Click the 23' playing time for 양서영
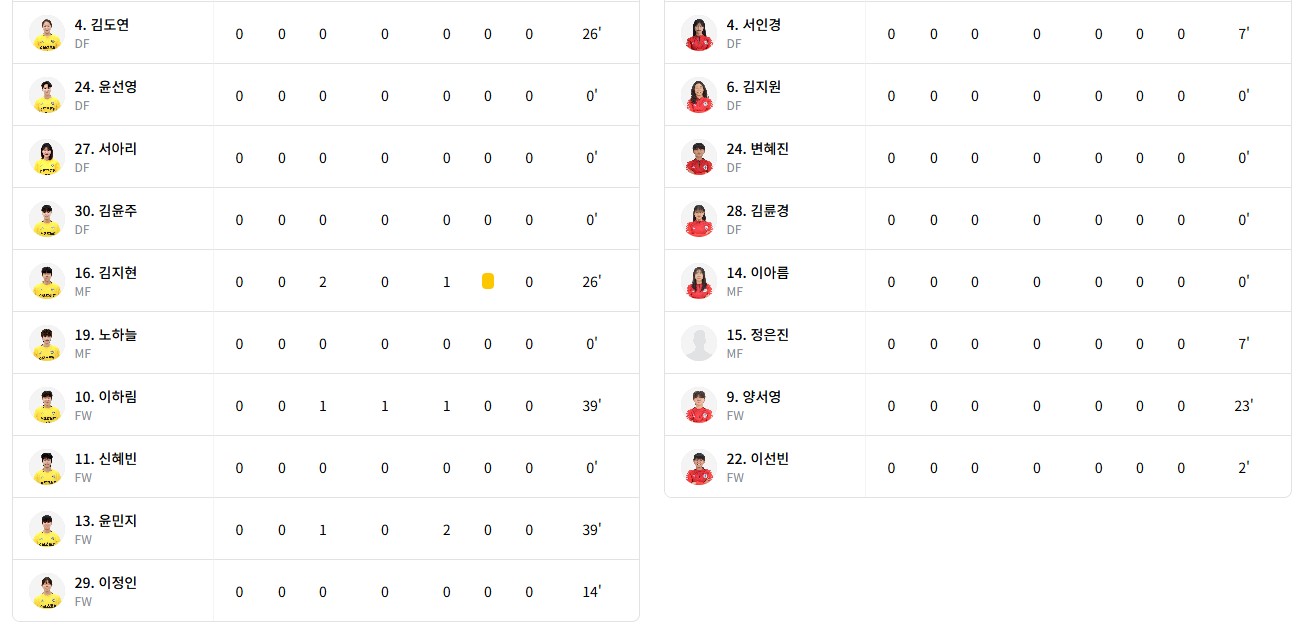This screenshot has width=1306, height=639. point(1243,406)
